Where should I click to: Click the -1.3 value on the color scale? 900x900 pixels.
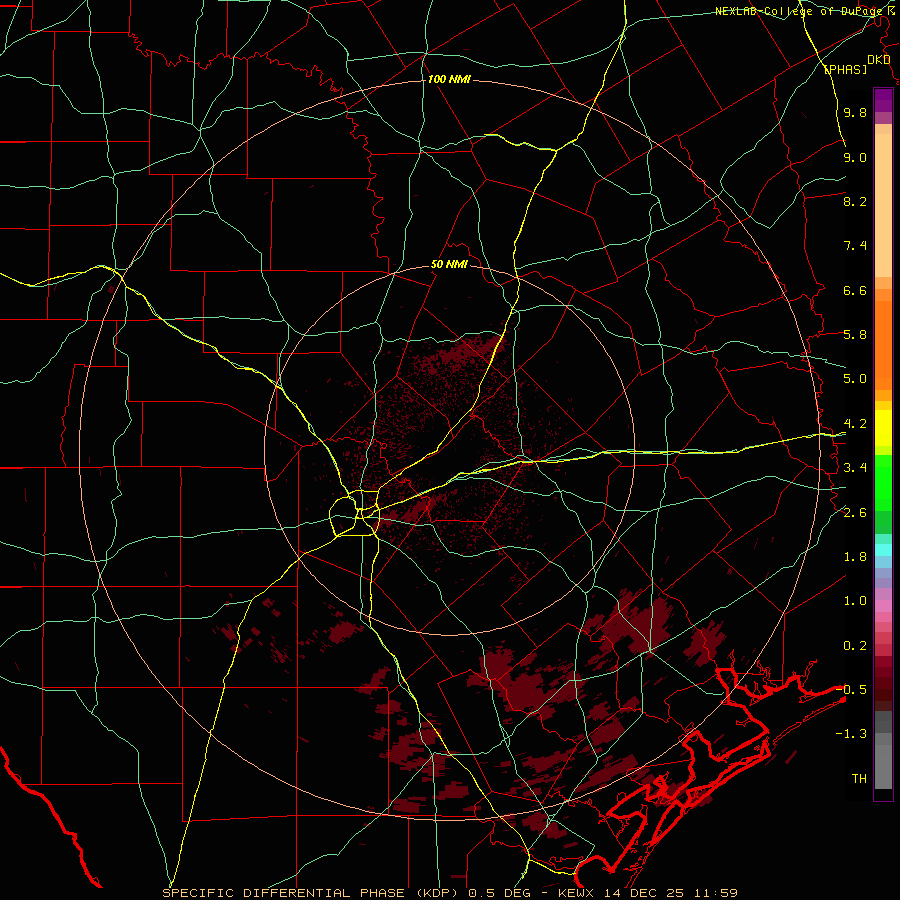(851, 734)
